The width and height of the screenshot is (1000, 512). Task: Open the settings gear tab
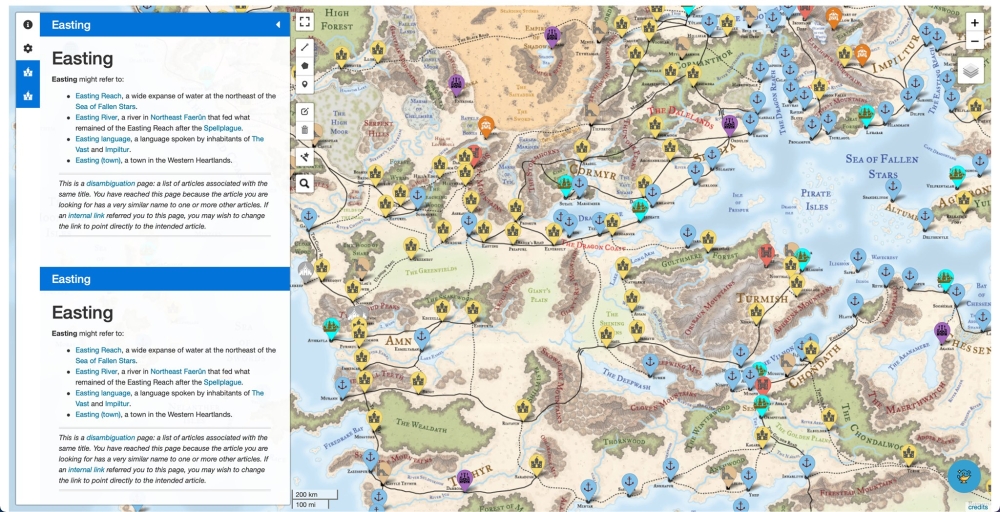(28, 48)
